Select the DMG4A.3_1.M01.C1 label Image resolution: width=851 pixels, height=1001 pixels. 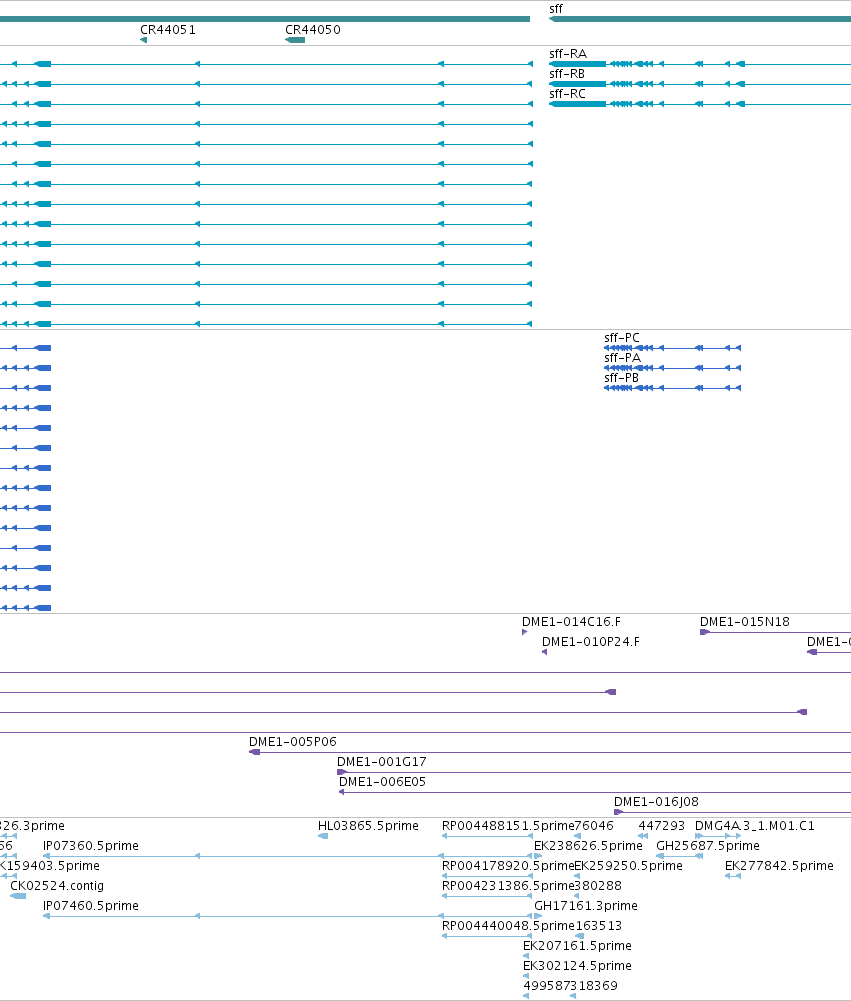755,825
